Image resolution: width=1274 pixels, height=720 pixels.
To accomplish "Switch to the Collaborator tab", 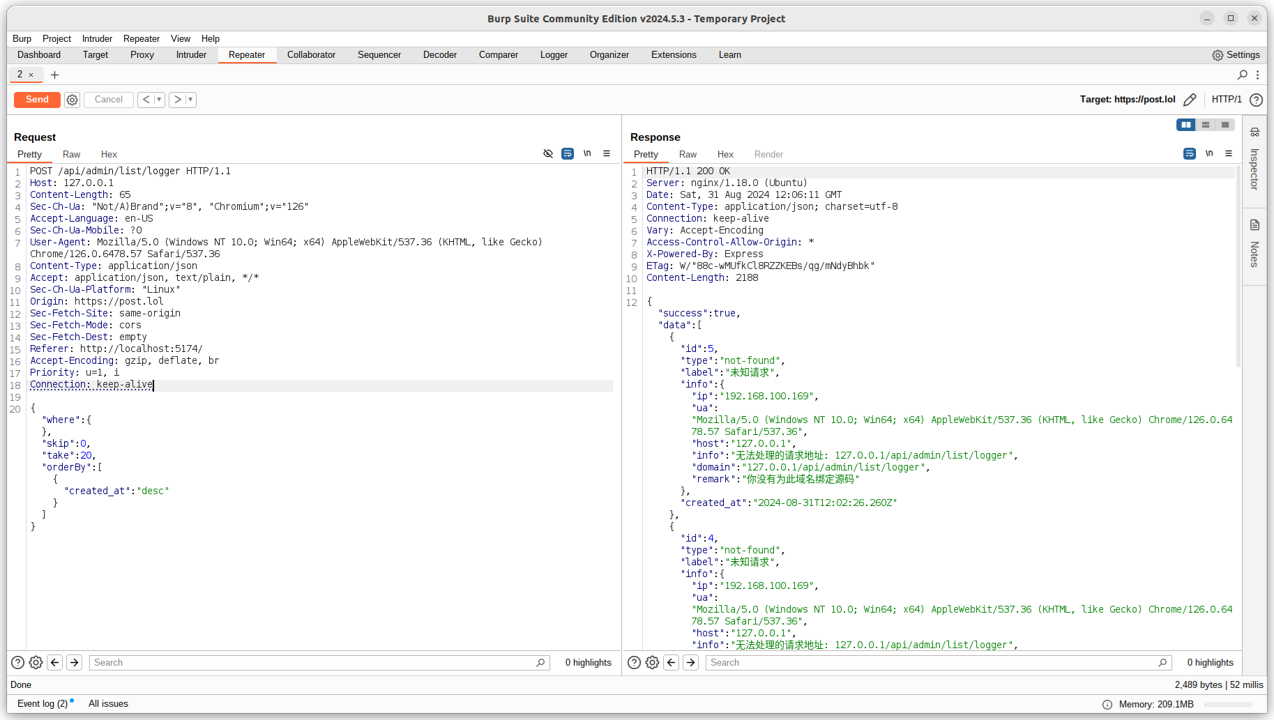I will 311,55.
